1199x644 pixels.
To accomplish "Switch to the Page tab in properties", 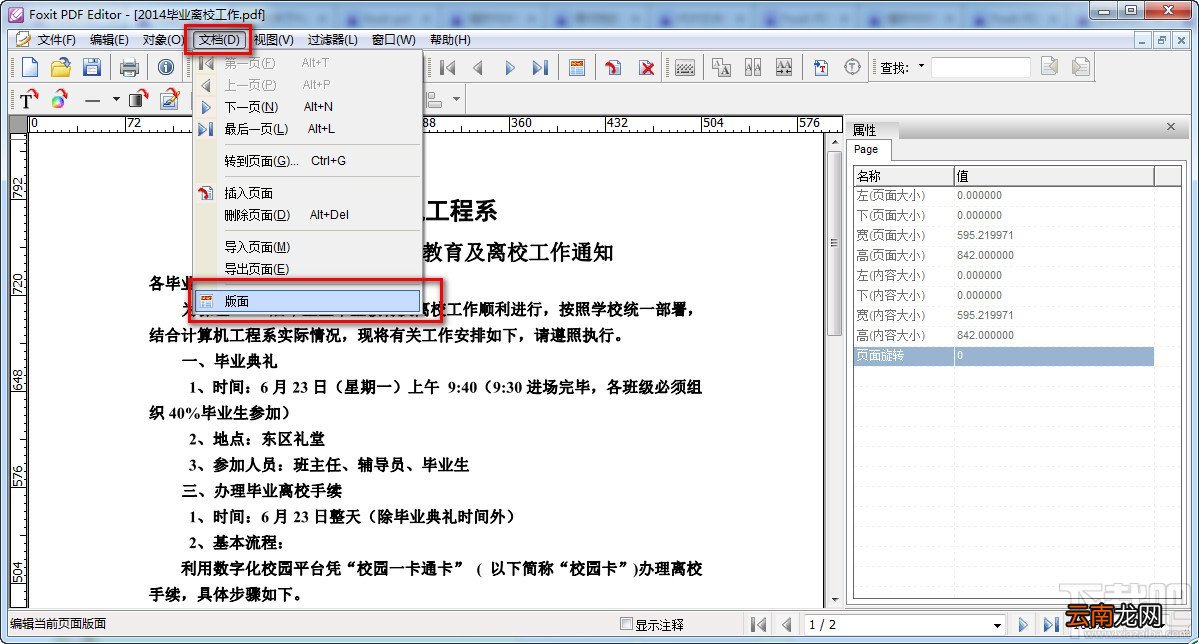I will tap(866, 150).
